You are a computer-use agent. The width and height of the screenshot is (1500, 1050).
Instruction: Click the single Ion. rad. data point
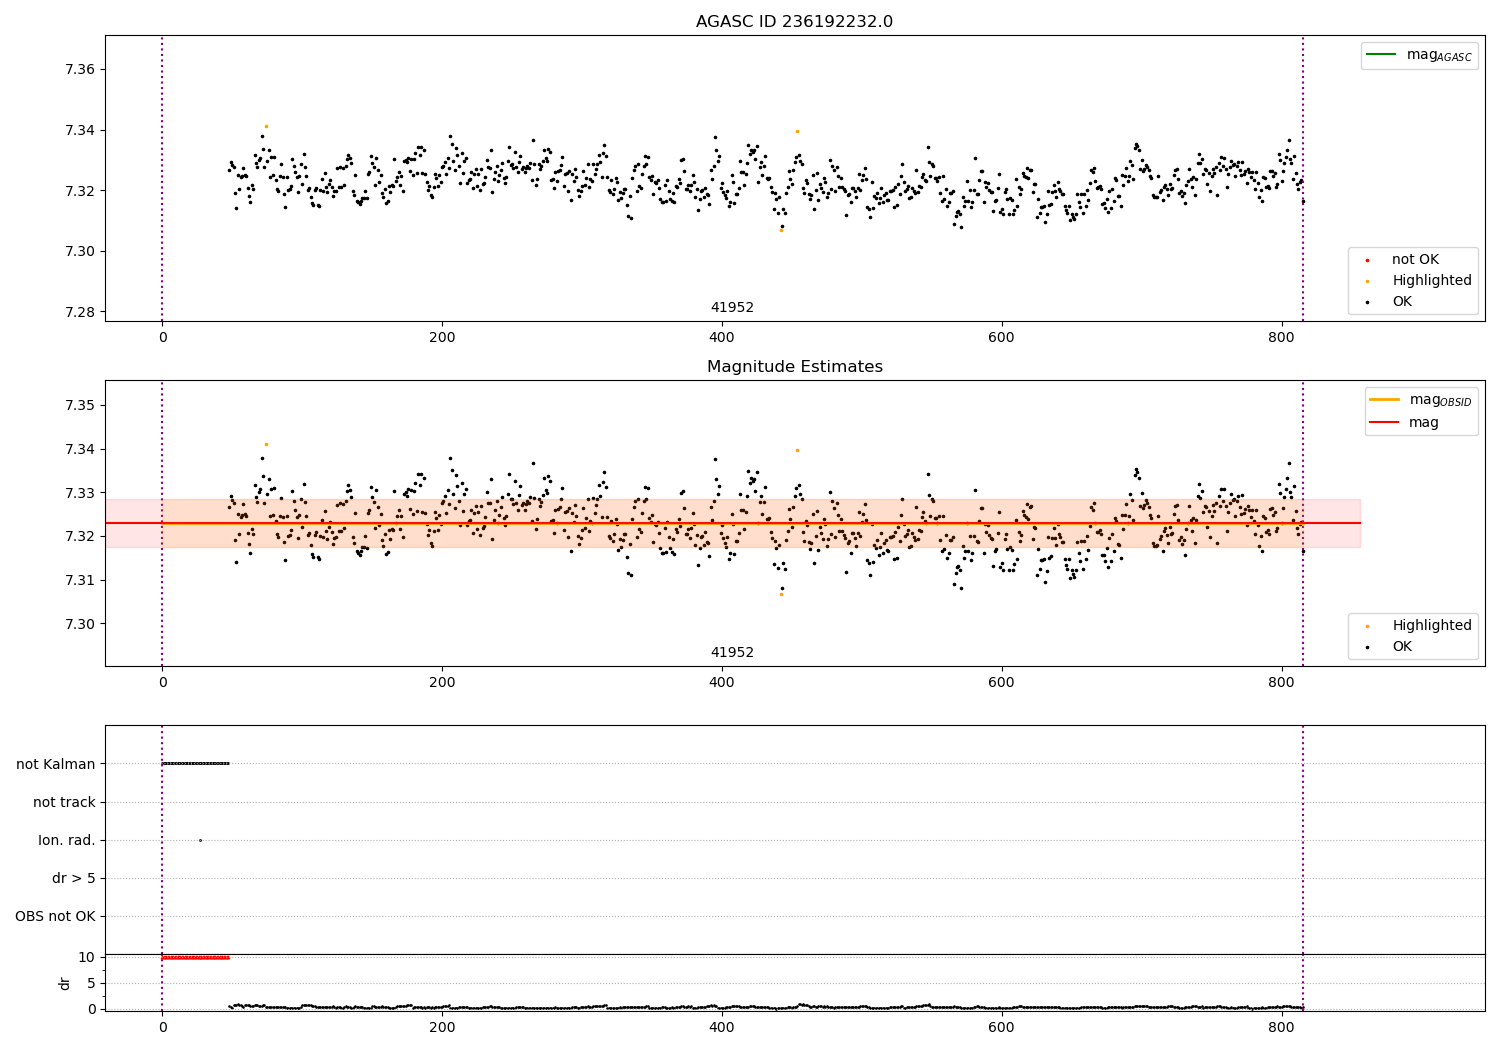200,840
